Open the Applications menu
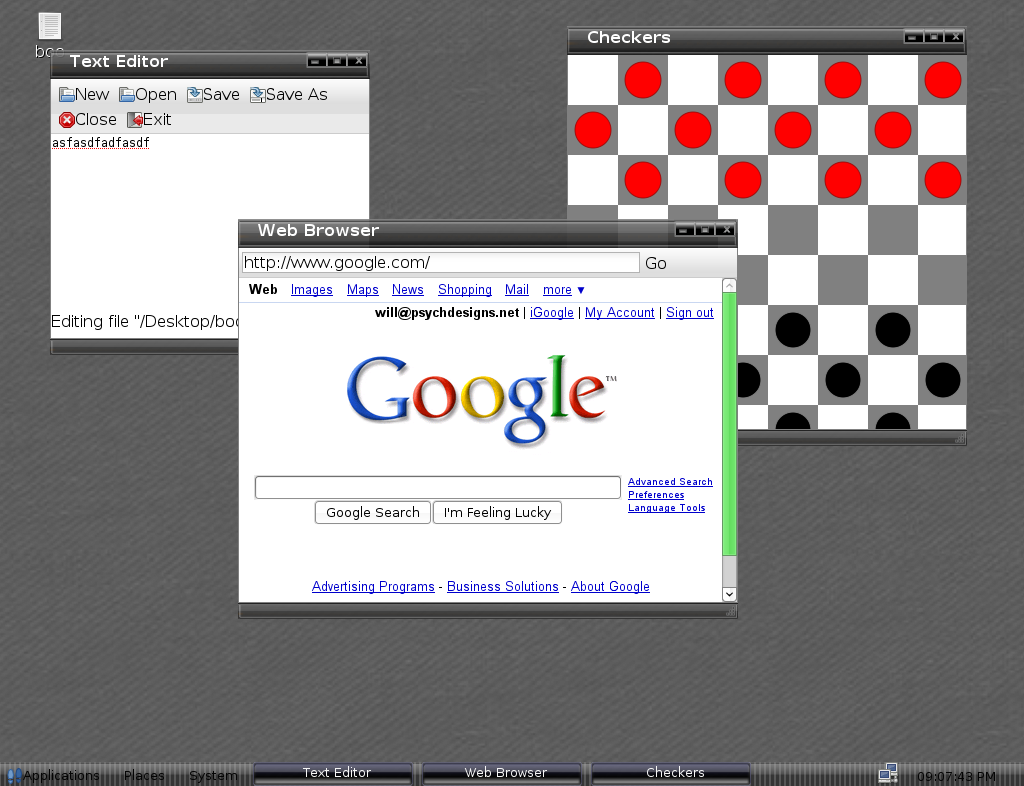 [x=61, y=776]
